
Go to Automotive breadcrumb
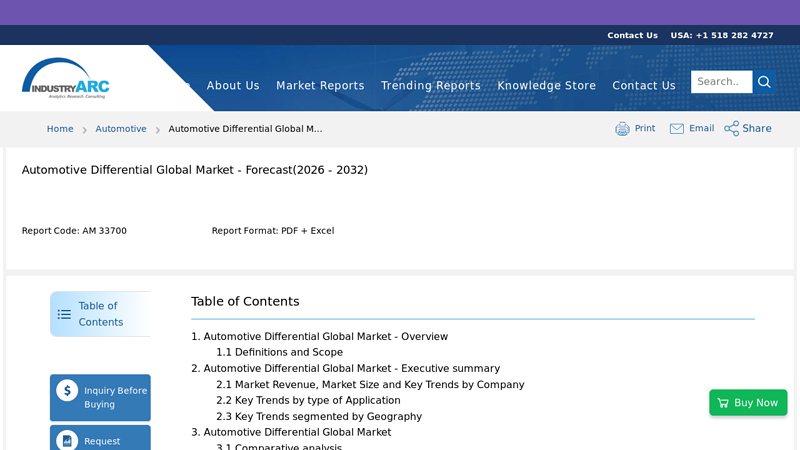pyautogui.click(x=121, y=129)
